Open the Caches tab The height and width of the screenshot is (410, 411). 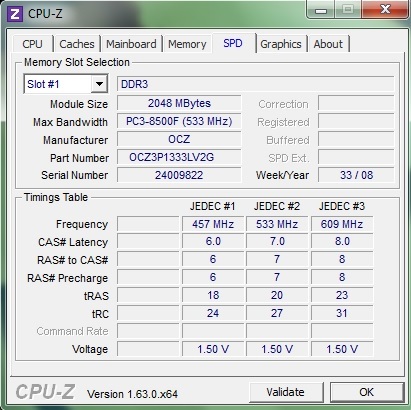[x=77, y=44]
